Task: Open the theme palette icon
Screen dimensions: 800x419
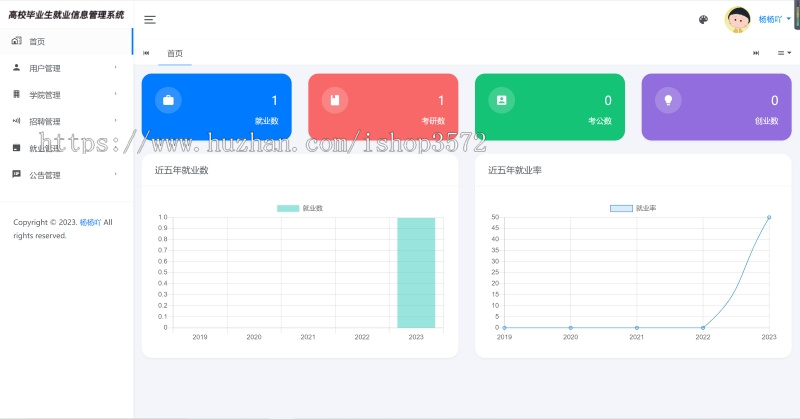Action: click(703, 20)
